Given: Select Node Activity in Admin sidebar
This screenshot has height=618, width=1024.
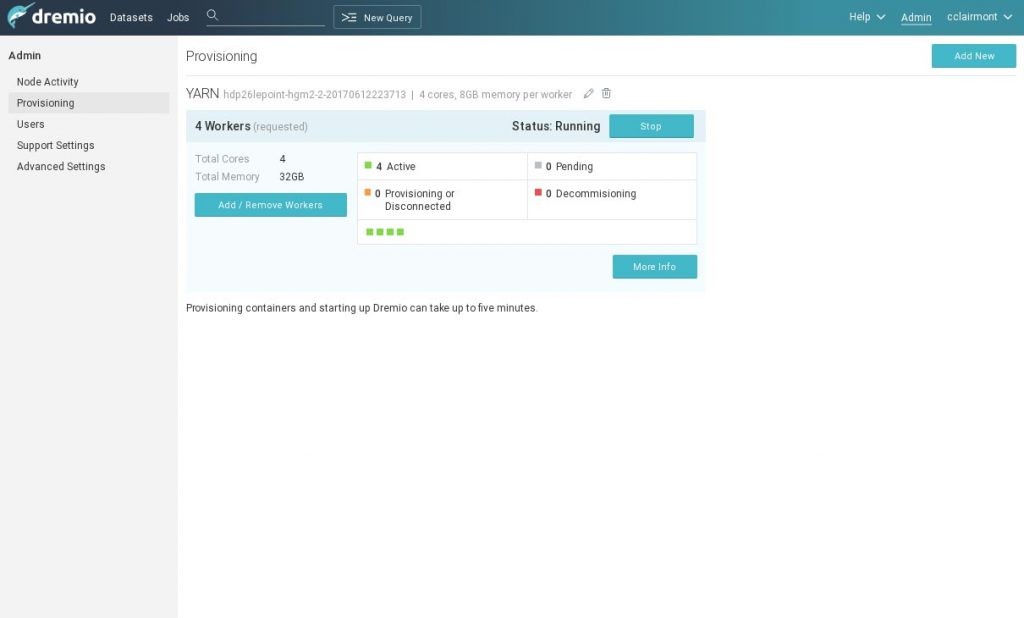Looking at the screenshot, I should pos(48,82).
